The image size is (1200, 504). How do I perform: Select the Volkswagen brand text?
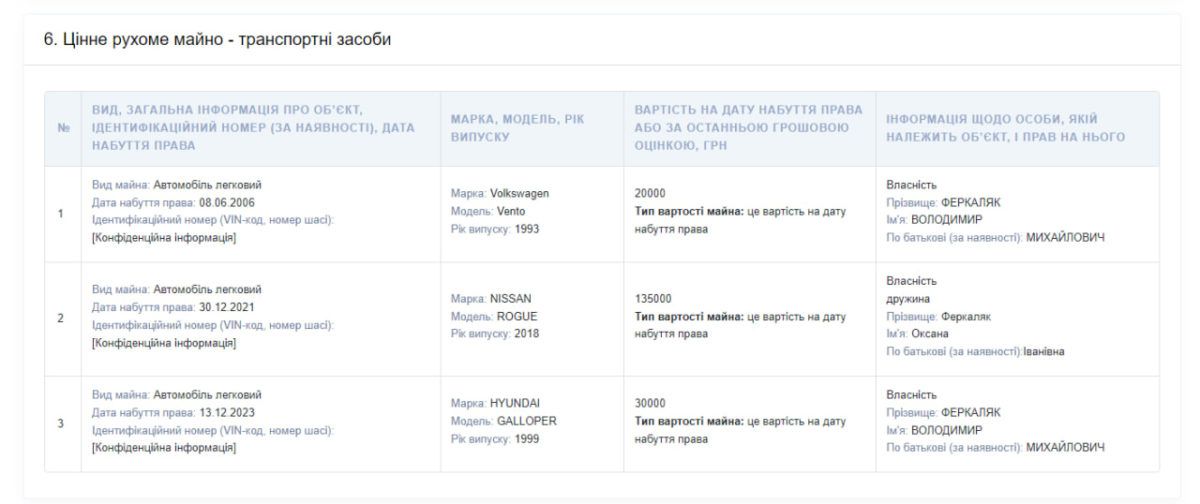click(x=519, y=194)
